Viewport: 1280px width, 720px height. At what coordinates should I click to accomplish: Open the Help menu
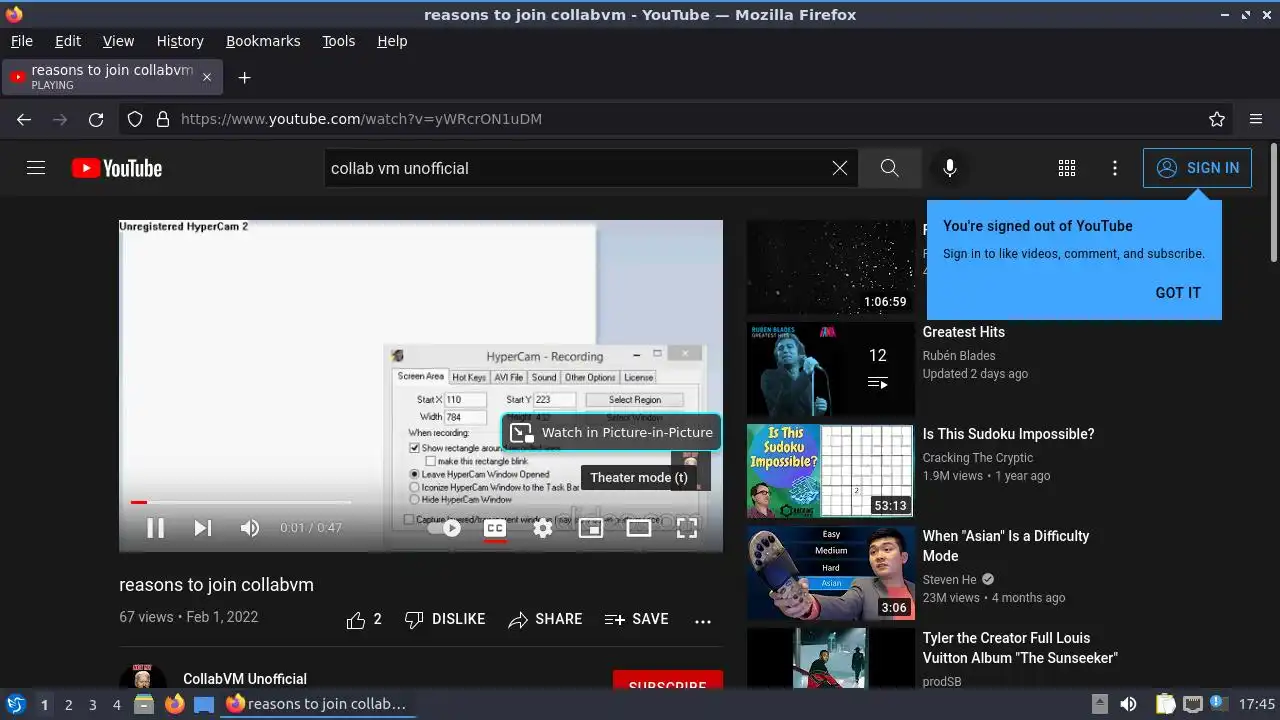pyautogui.click(x=392, y=41)
